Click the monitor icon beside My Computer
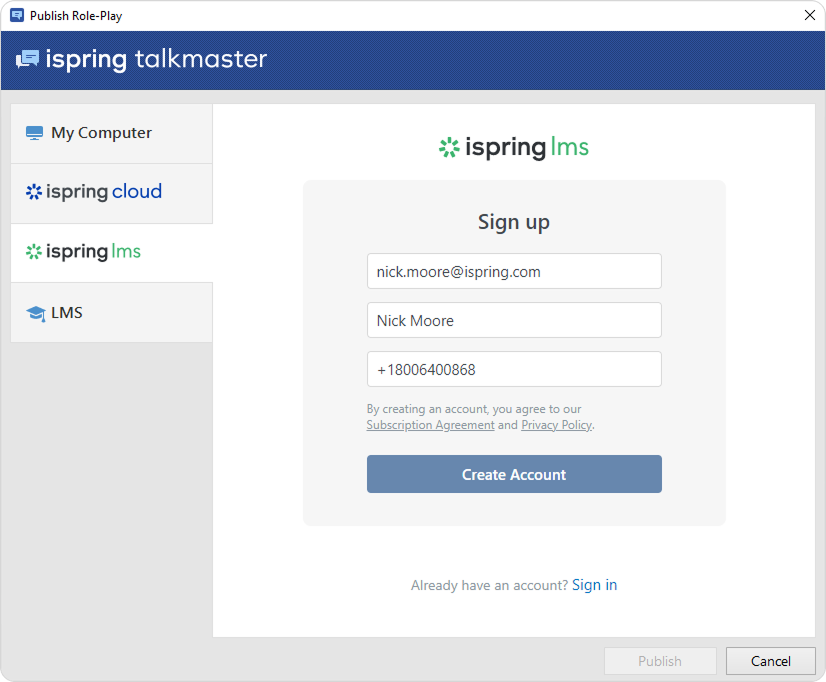The height and width of the screenshot is (682, 826). 35,133
